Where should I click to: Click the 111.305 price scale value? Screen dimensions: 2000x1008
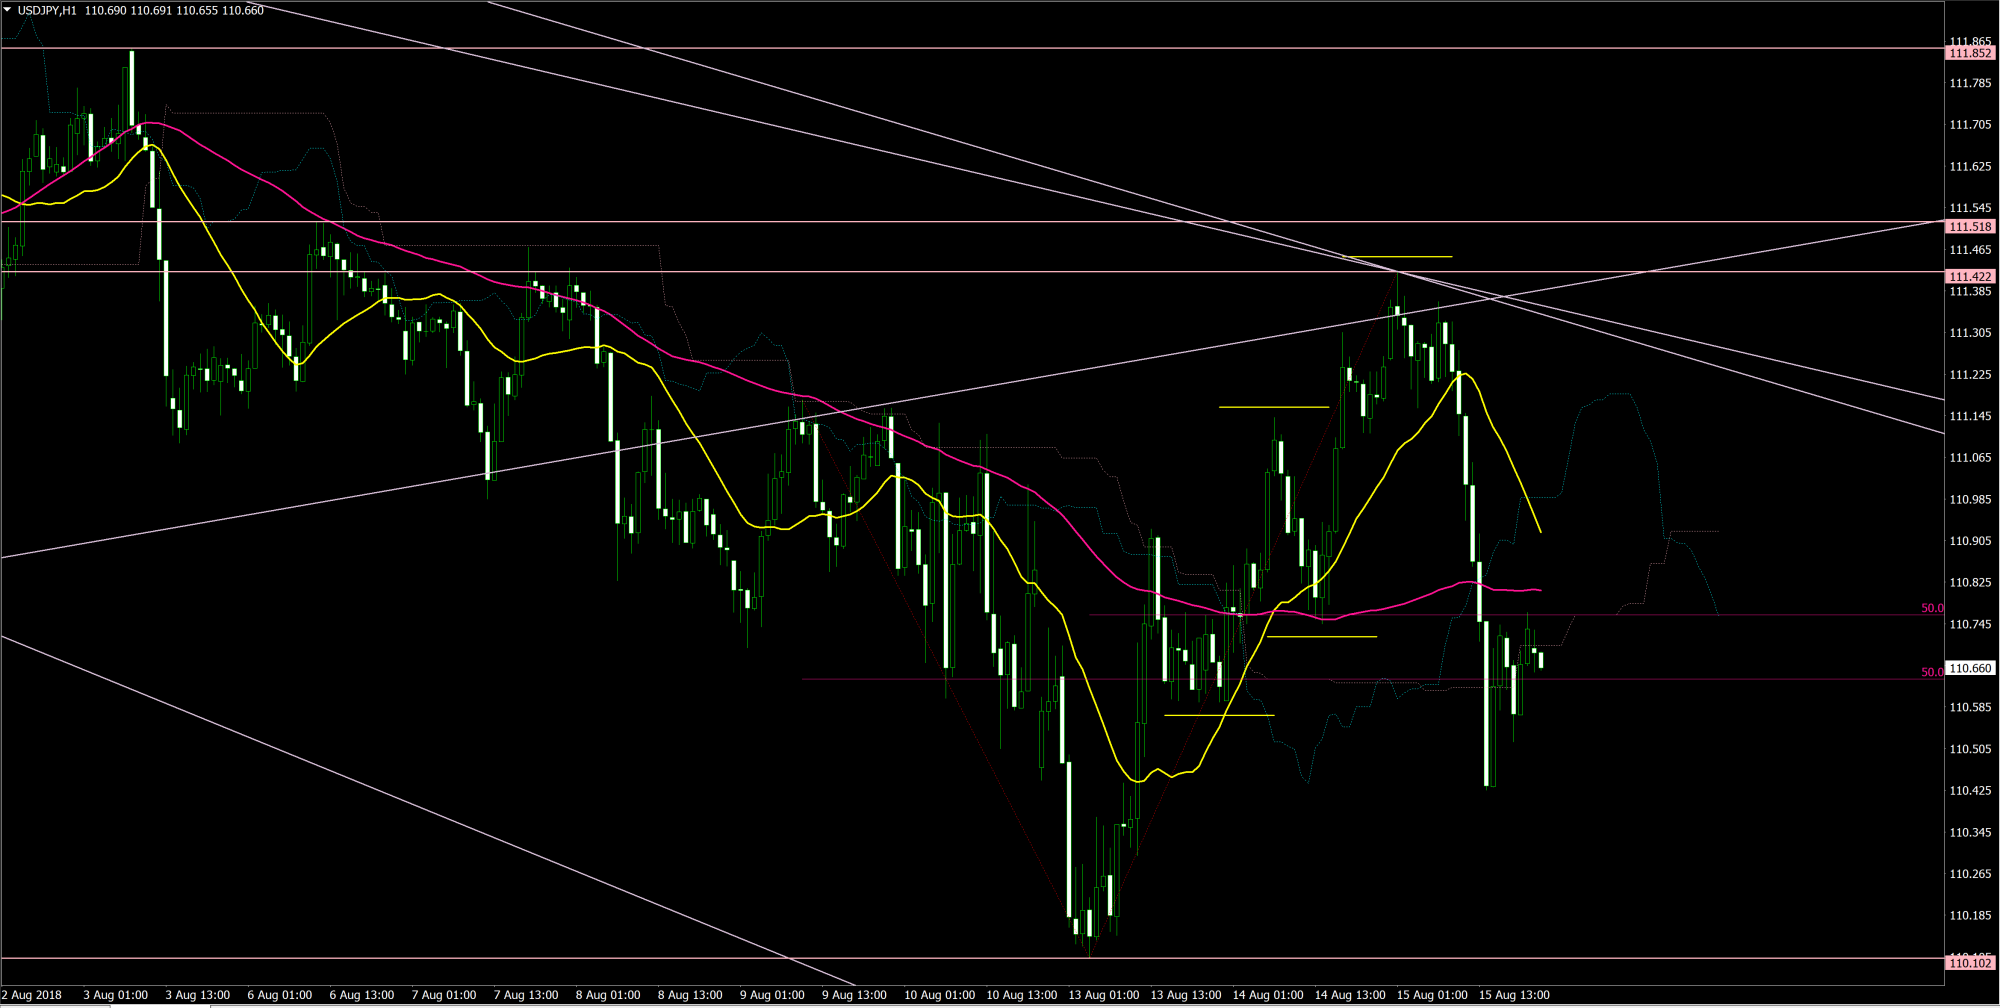pos(1970,333)
